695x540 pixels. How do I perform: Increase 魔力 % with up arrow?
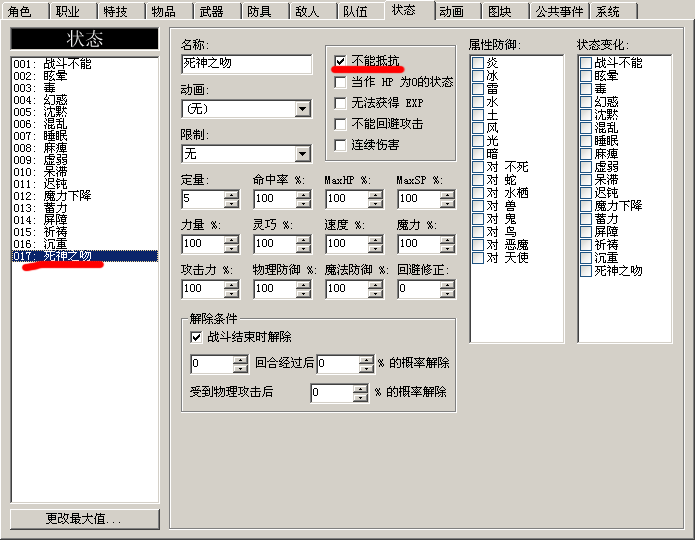click(x=448, y=239)
